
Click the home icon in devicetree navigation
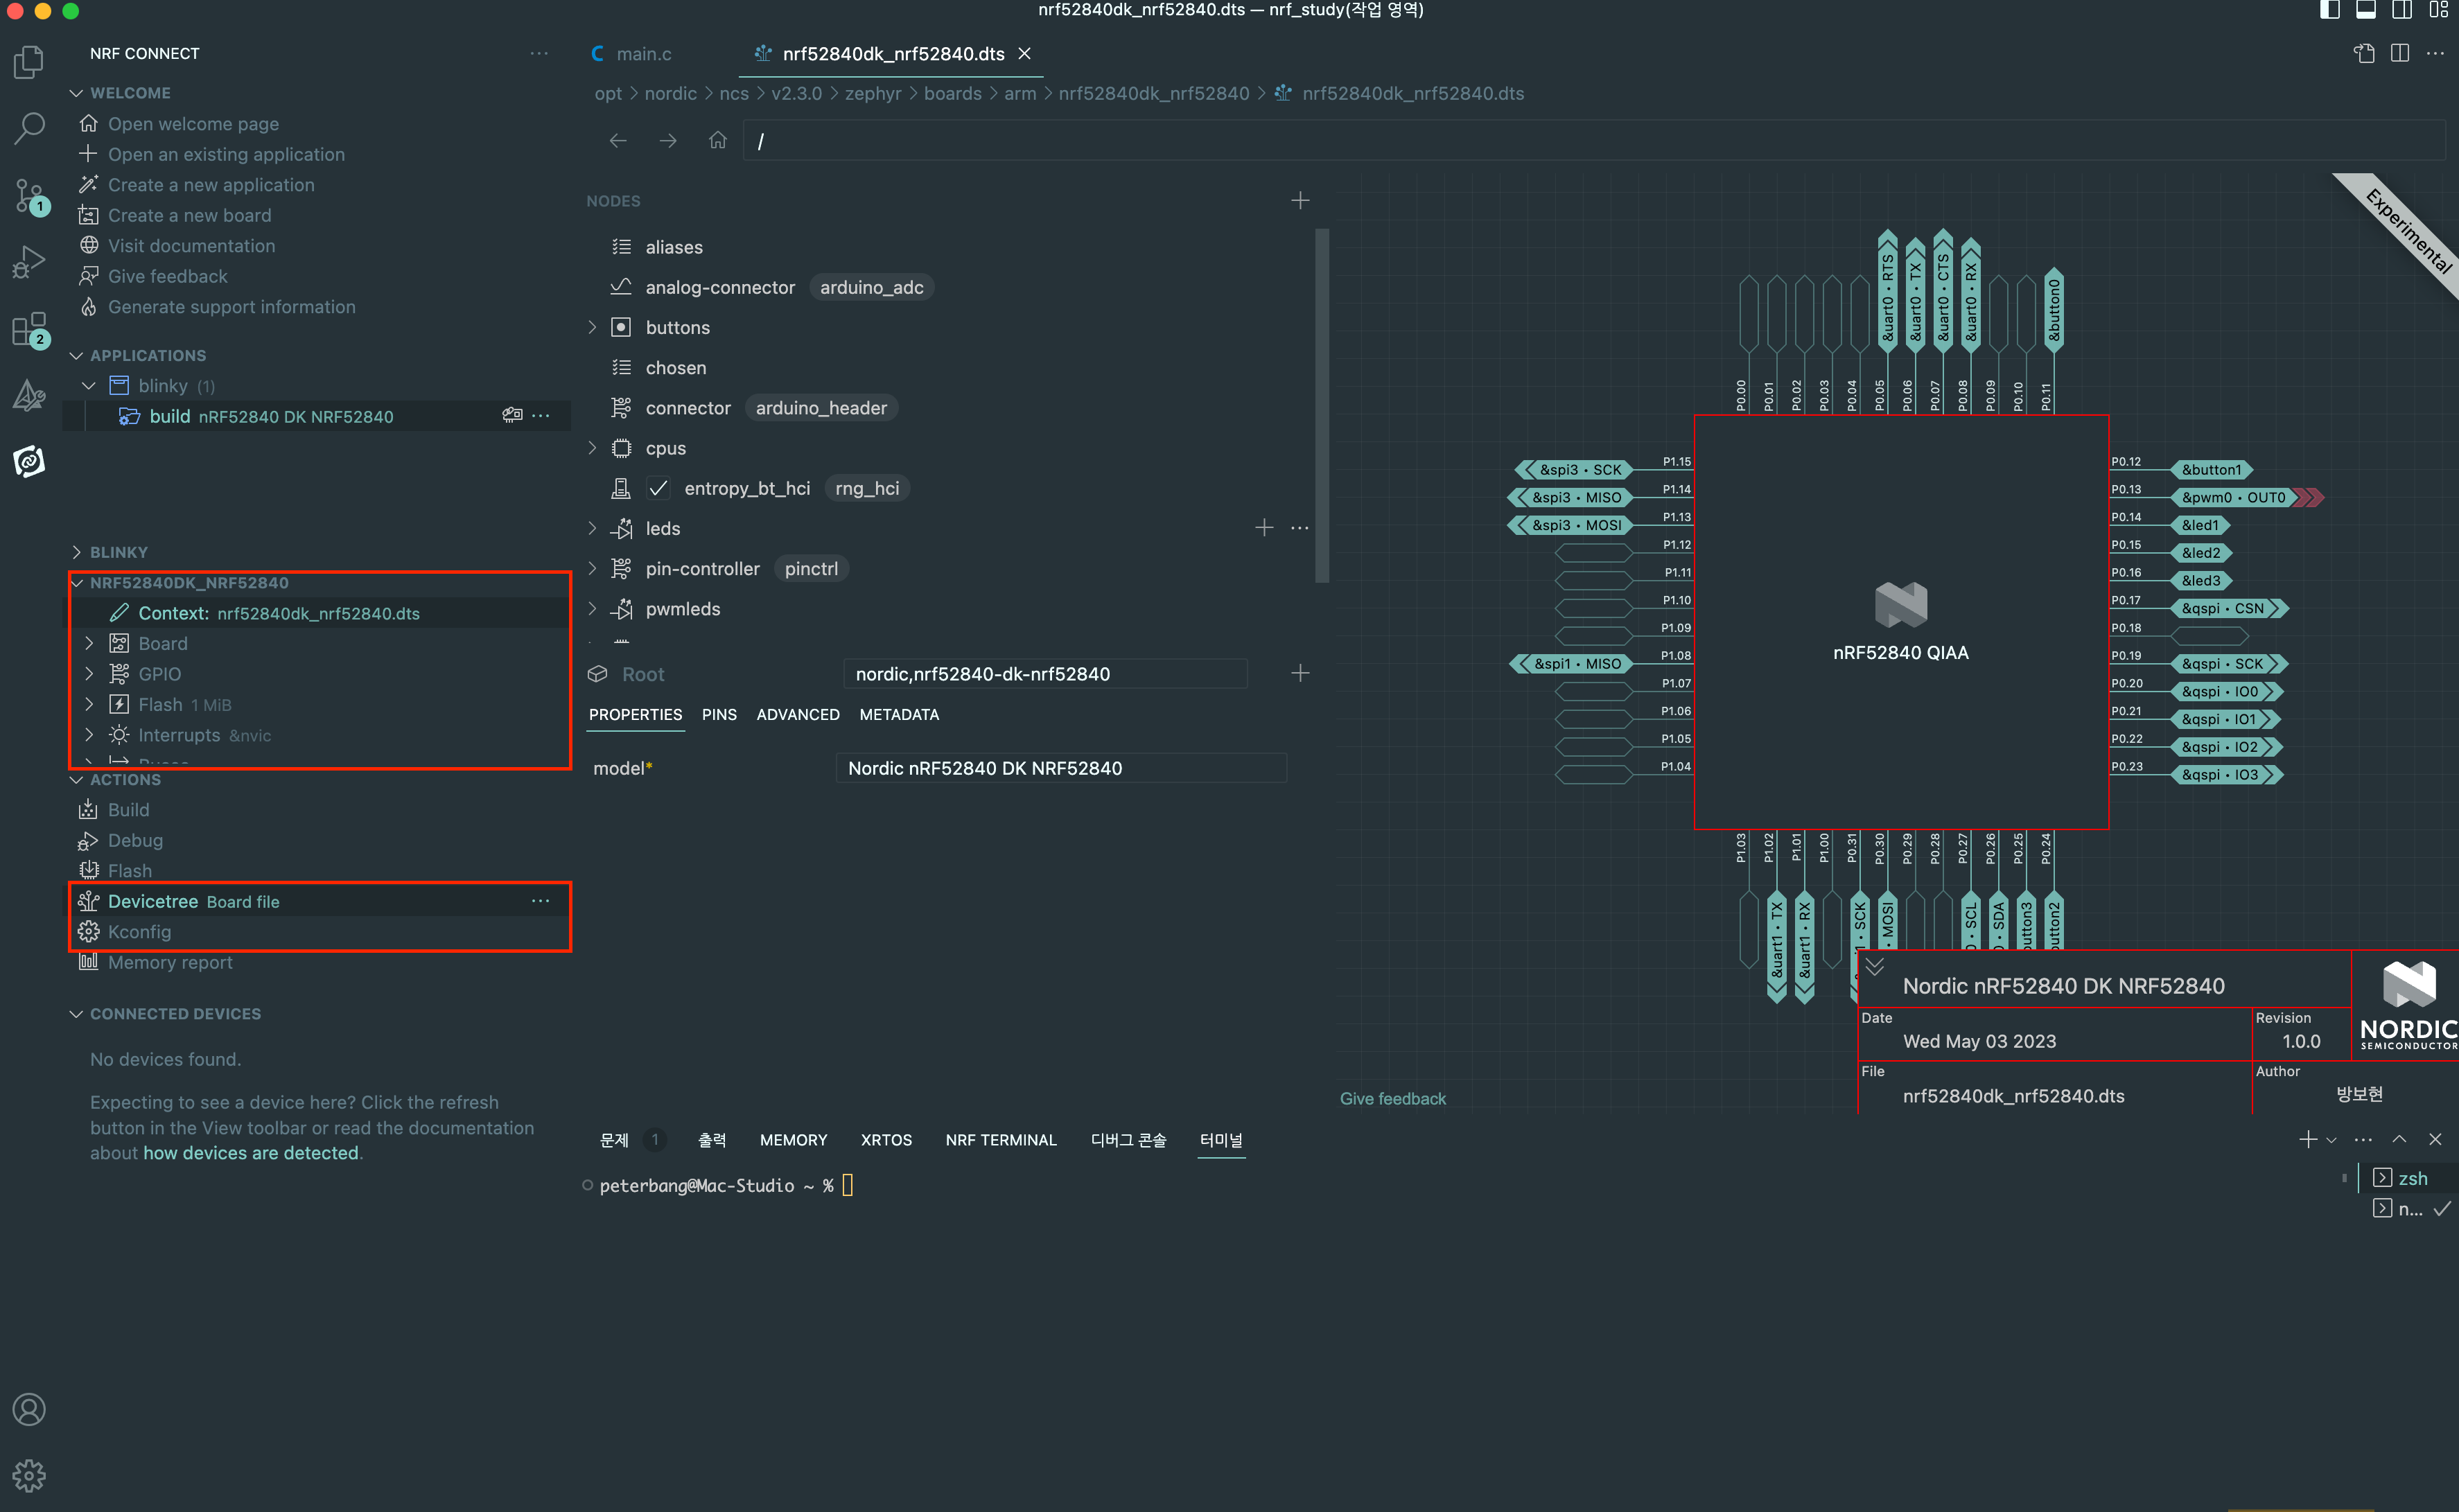[717, 141]
